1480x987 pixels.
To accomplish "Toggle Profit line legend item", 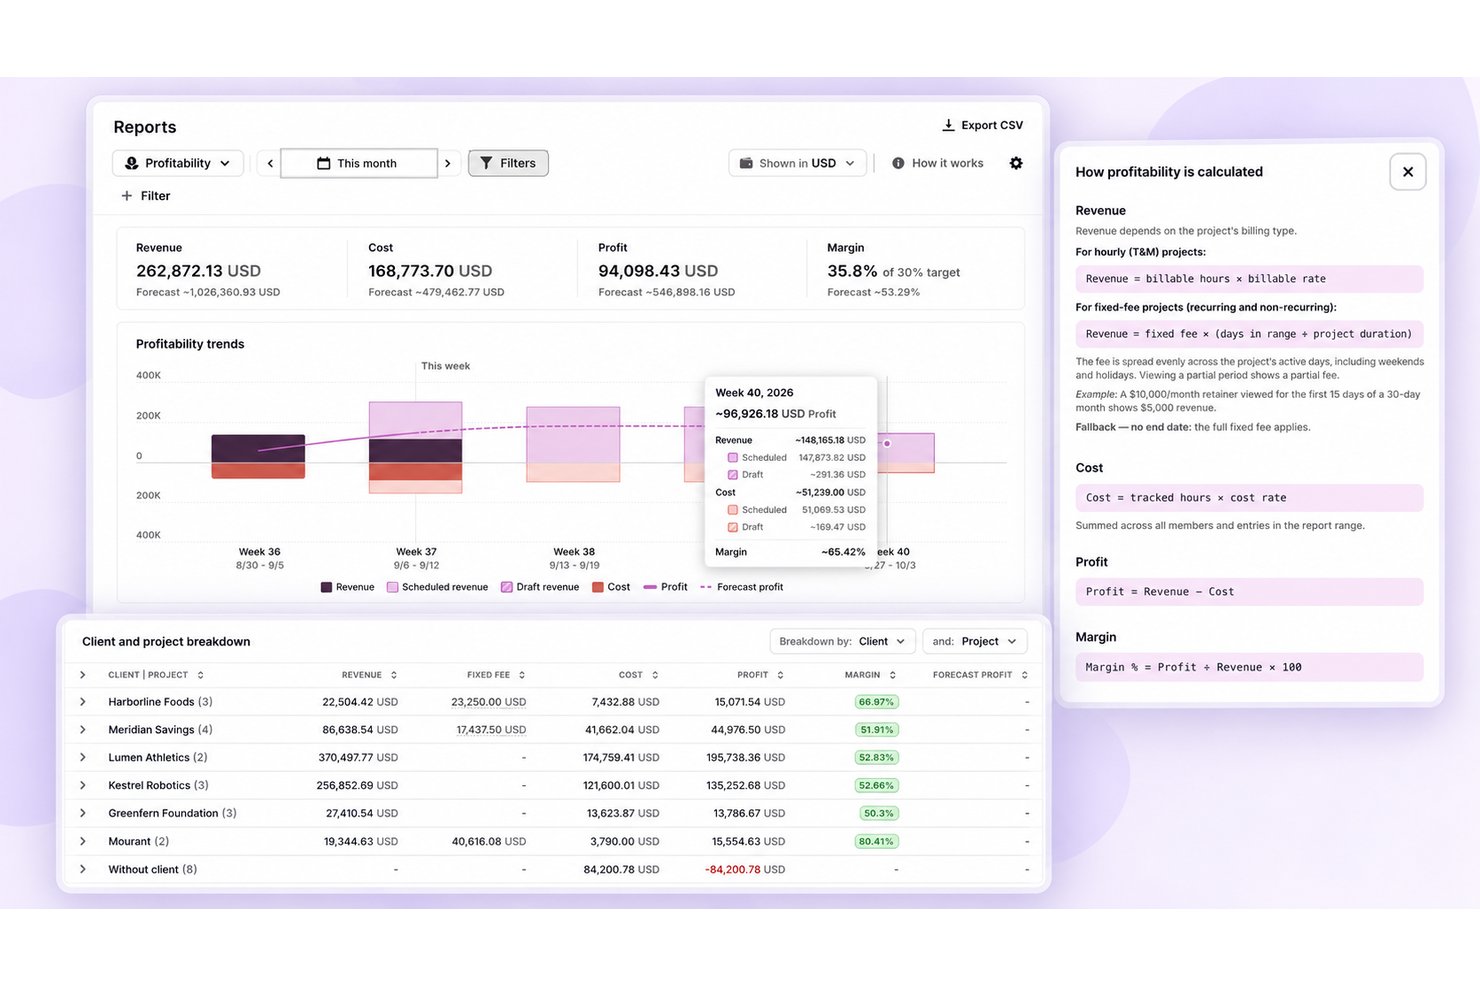I will [x=666, y=587].
